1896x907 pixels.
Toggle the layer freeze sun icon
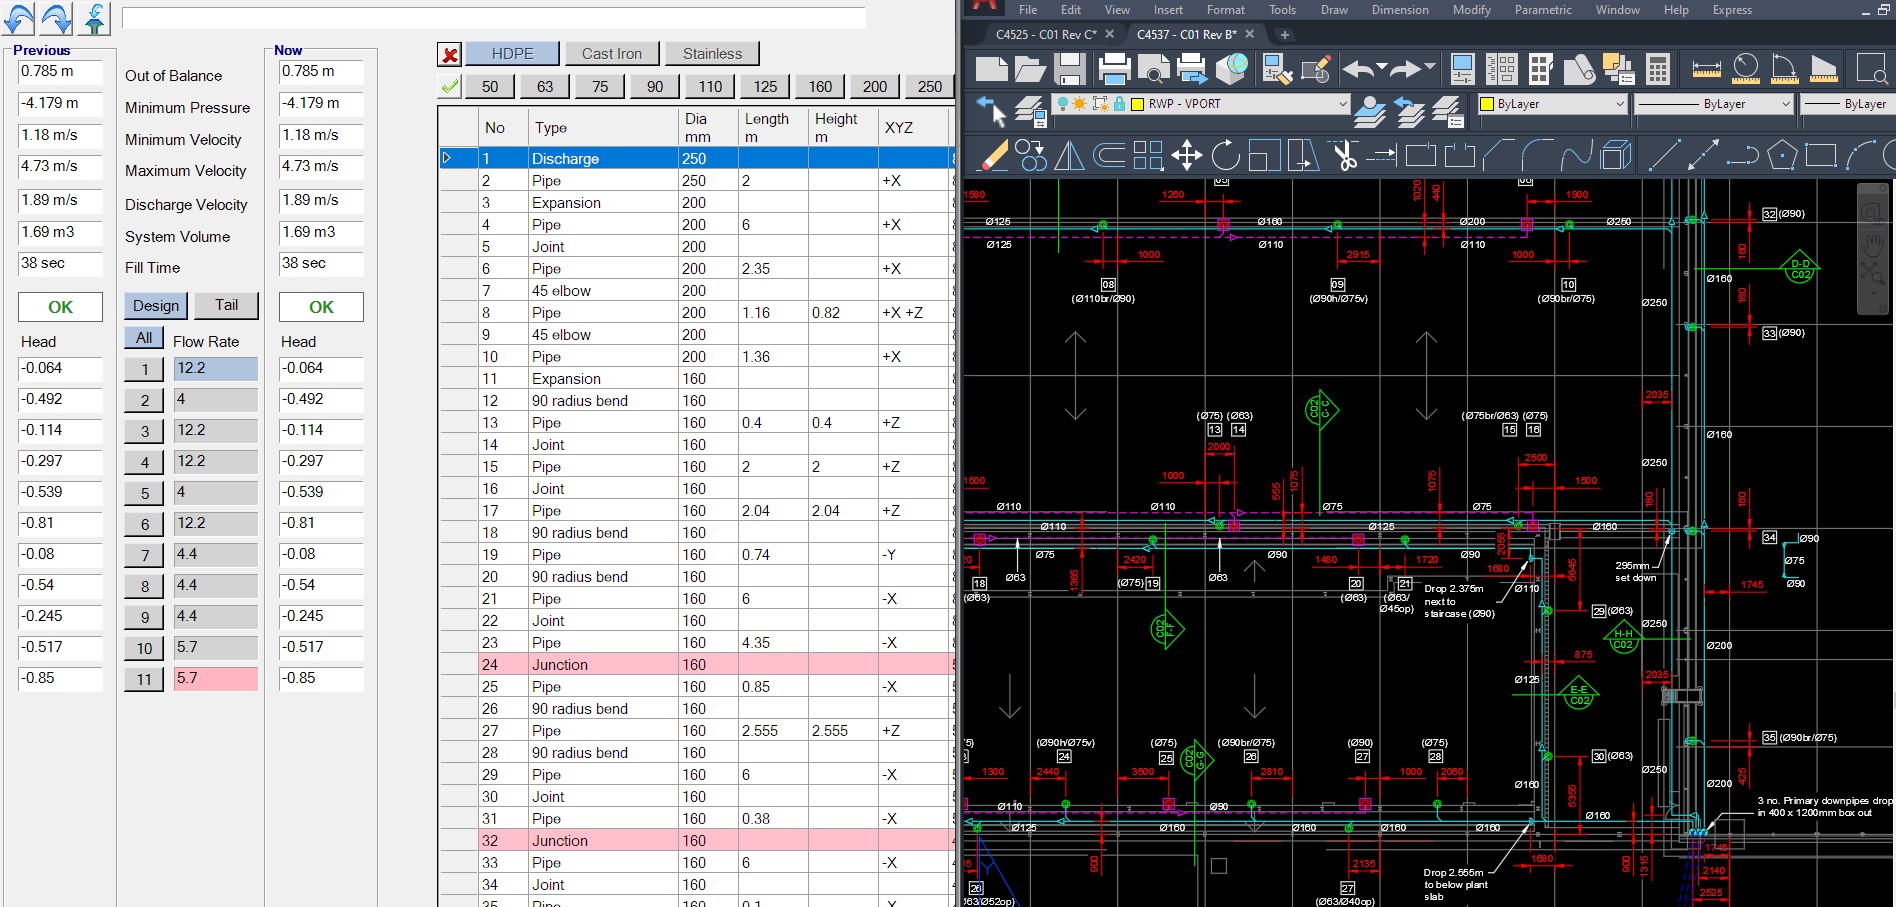(x=1080, y=104)
